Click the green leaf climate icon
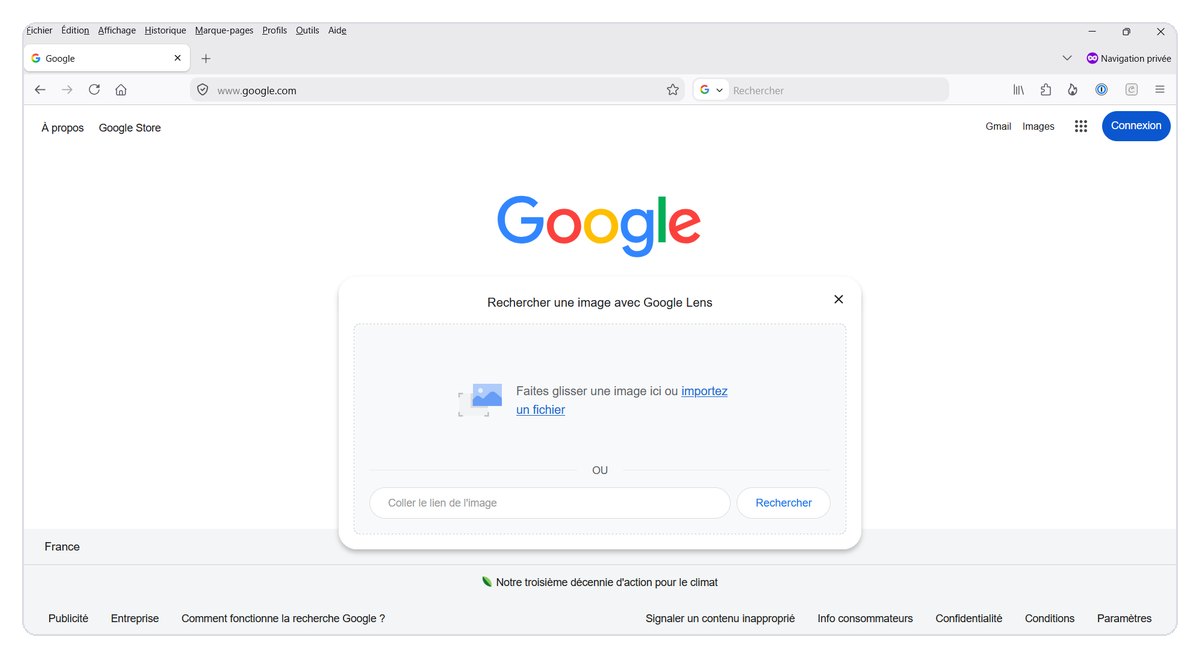This screenshot has height=658, width=1200. click(487, 582)
